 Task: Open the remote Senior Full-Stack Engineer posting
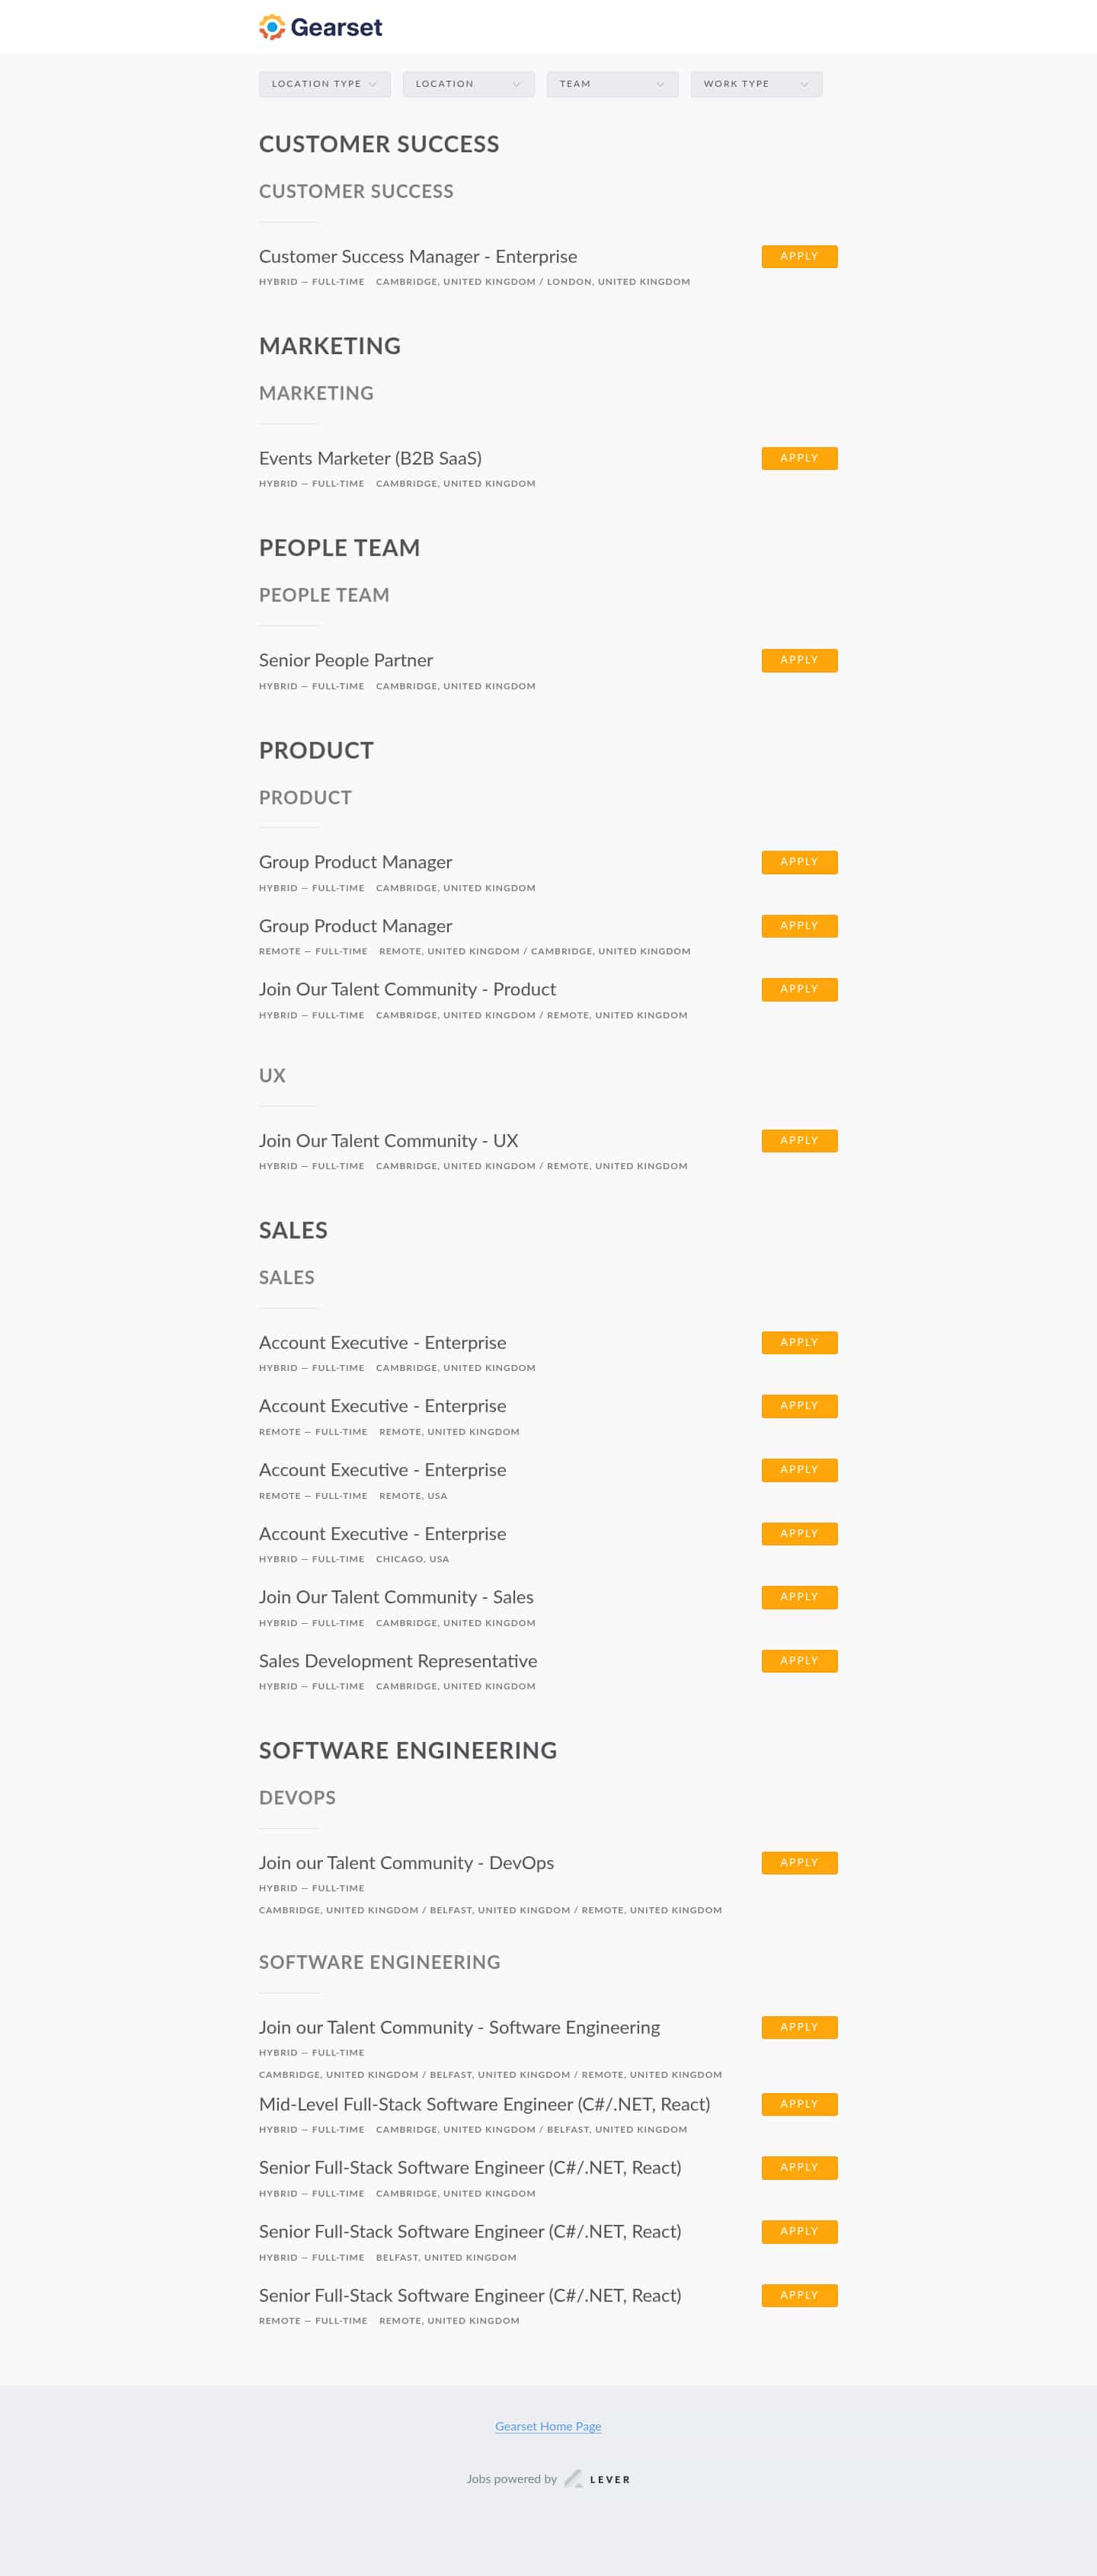(x=469, y=2296)
